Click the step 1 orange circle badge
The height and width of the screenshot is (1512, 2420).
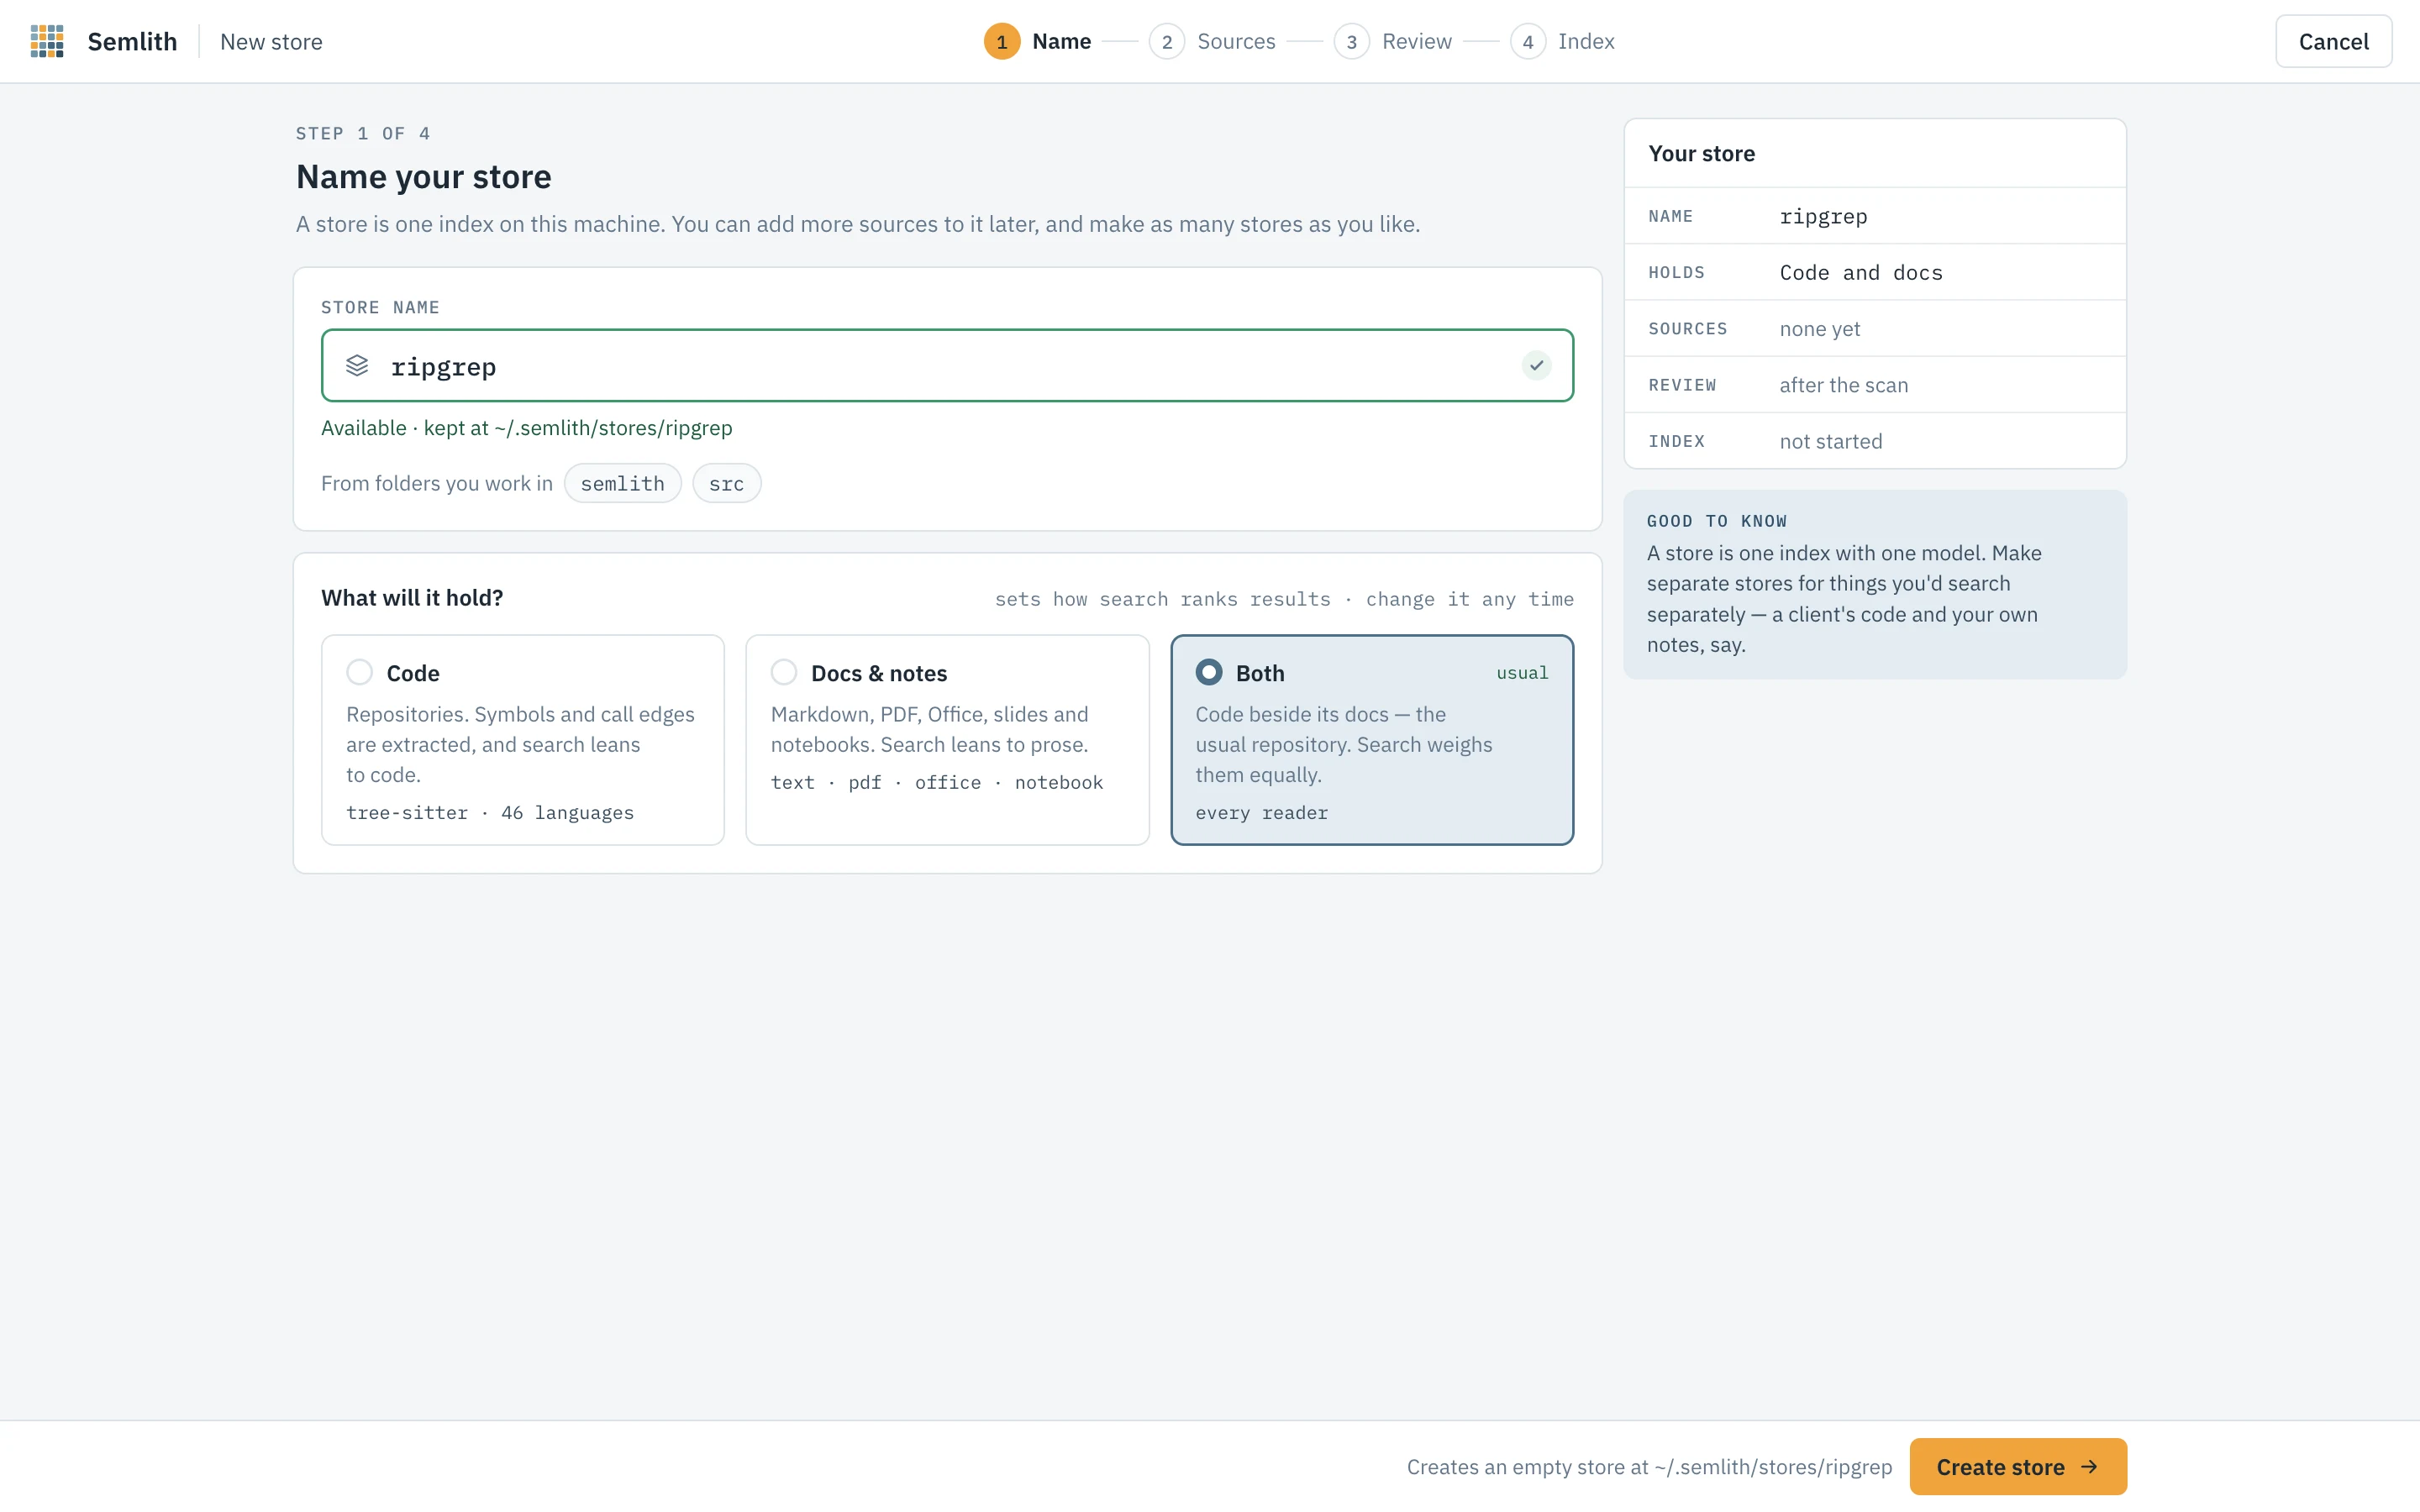[1001, 41]
